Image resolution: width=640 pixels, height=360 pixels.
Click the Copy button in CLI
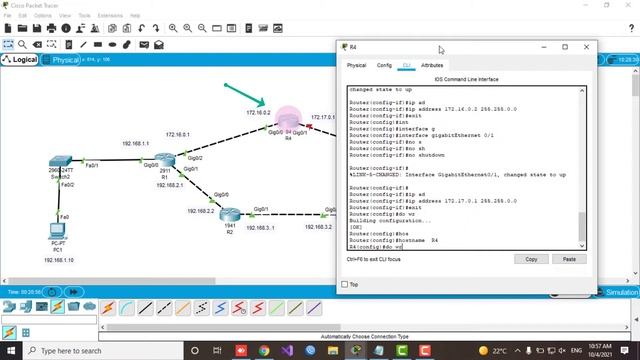coord(531,259)
